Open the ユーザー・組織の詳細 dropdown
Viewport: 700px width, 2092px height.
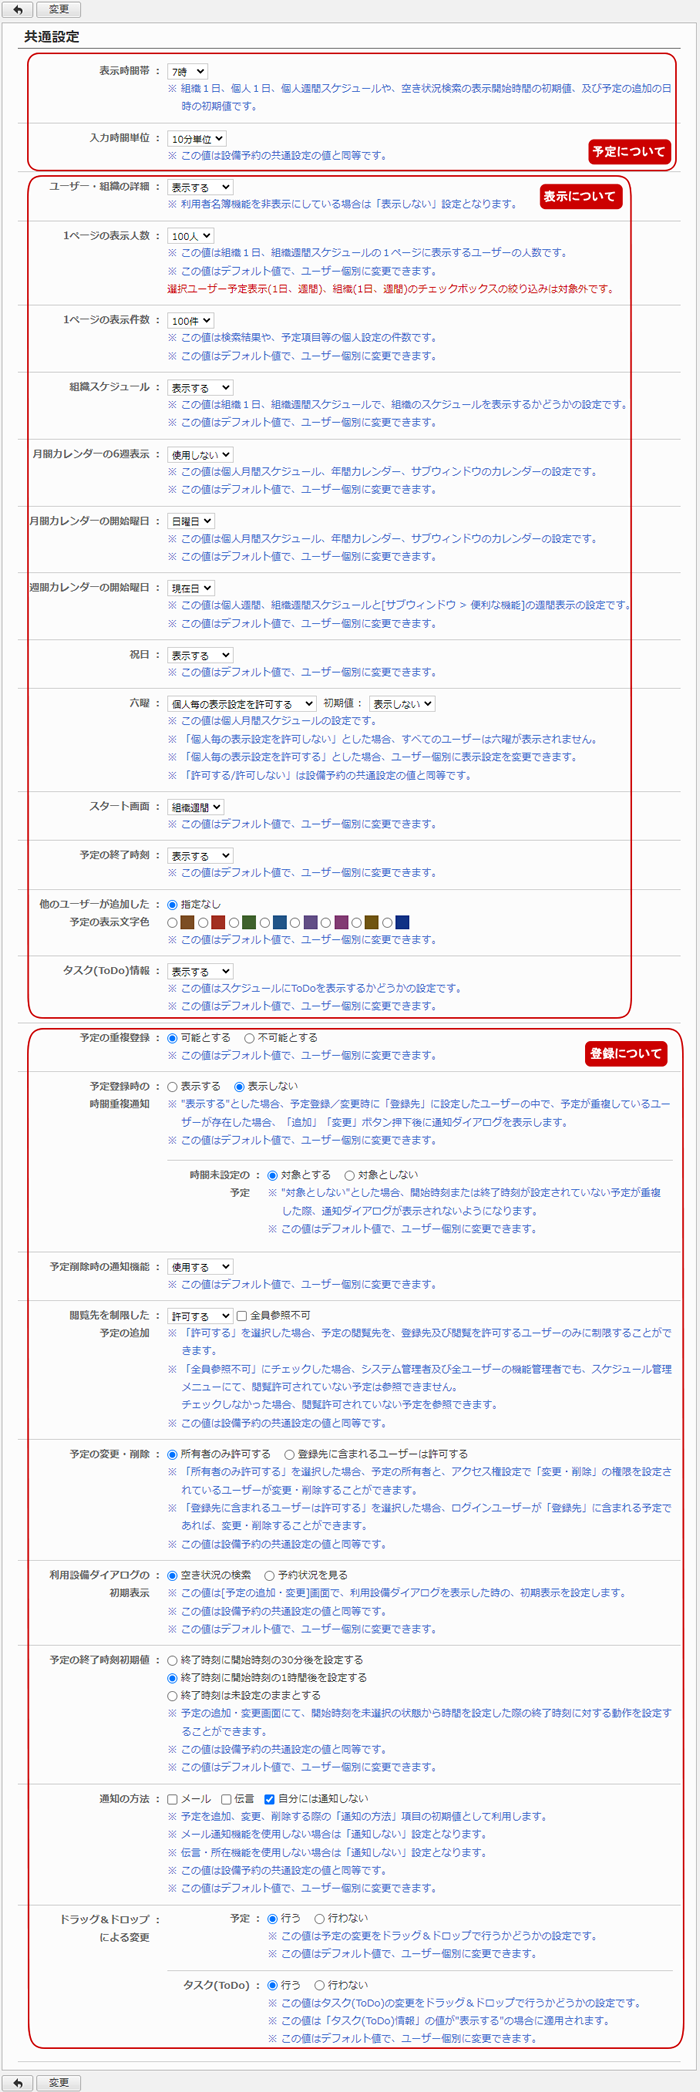200,187
